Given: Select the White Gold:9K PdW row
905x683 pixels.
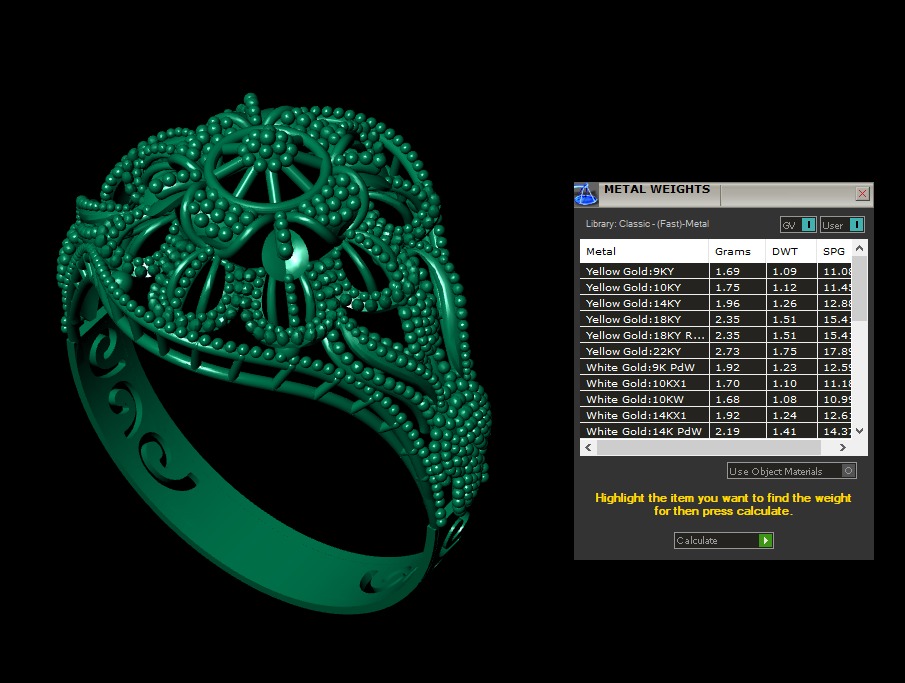Looking at the screenshot, I should pyautogui.click(x=716, y=367).
